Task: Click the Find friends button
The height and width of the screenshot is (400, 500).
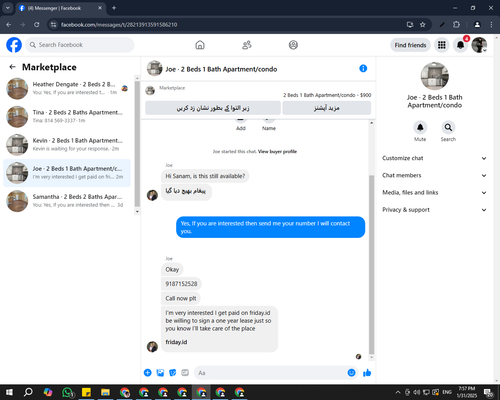Action: [410, 45]
